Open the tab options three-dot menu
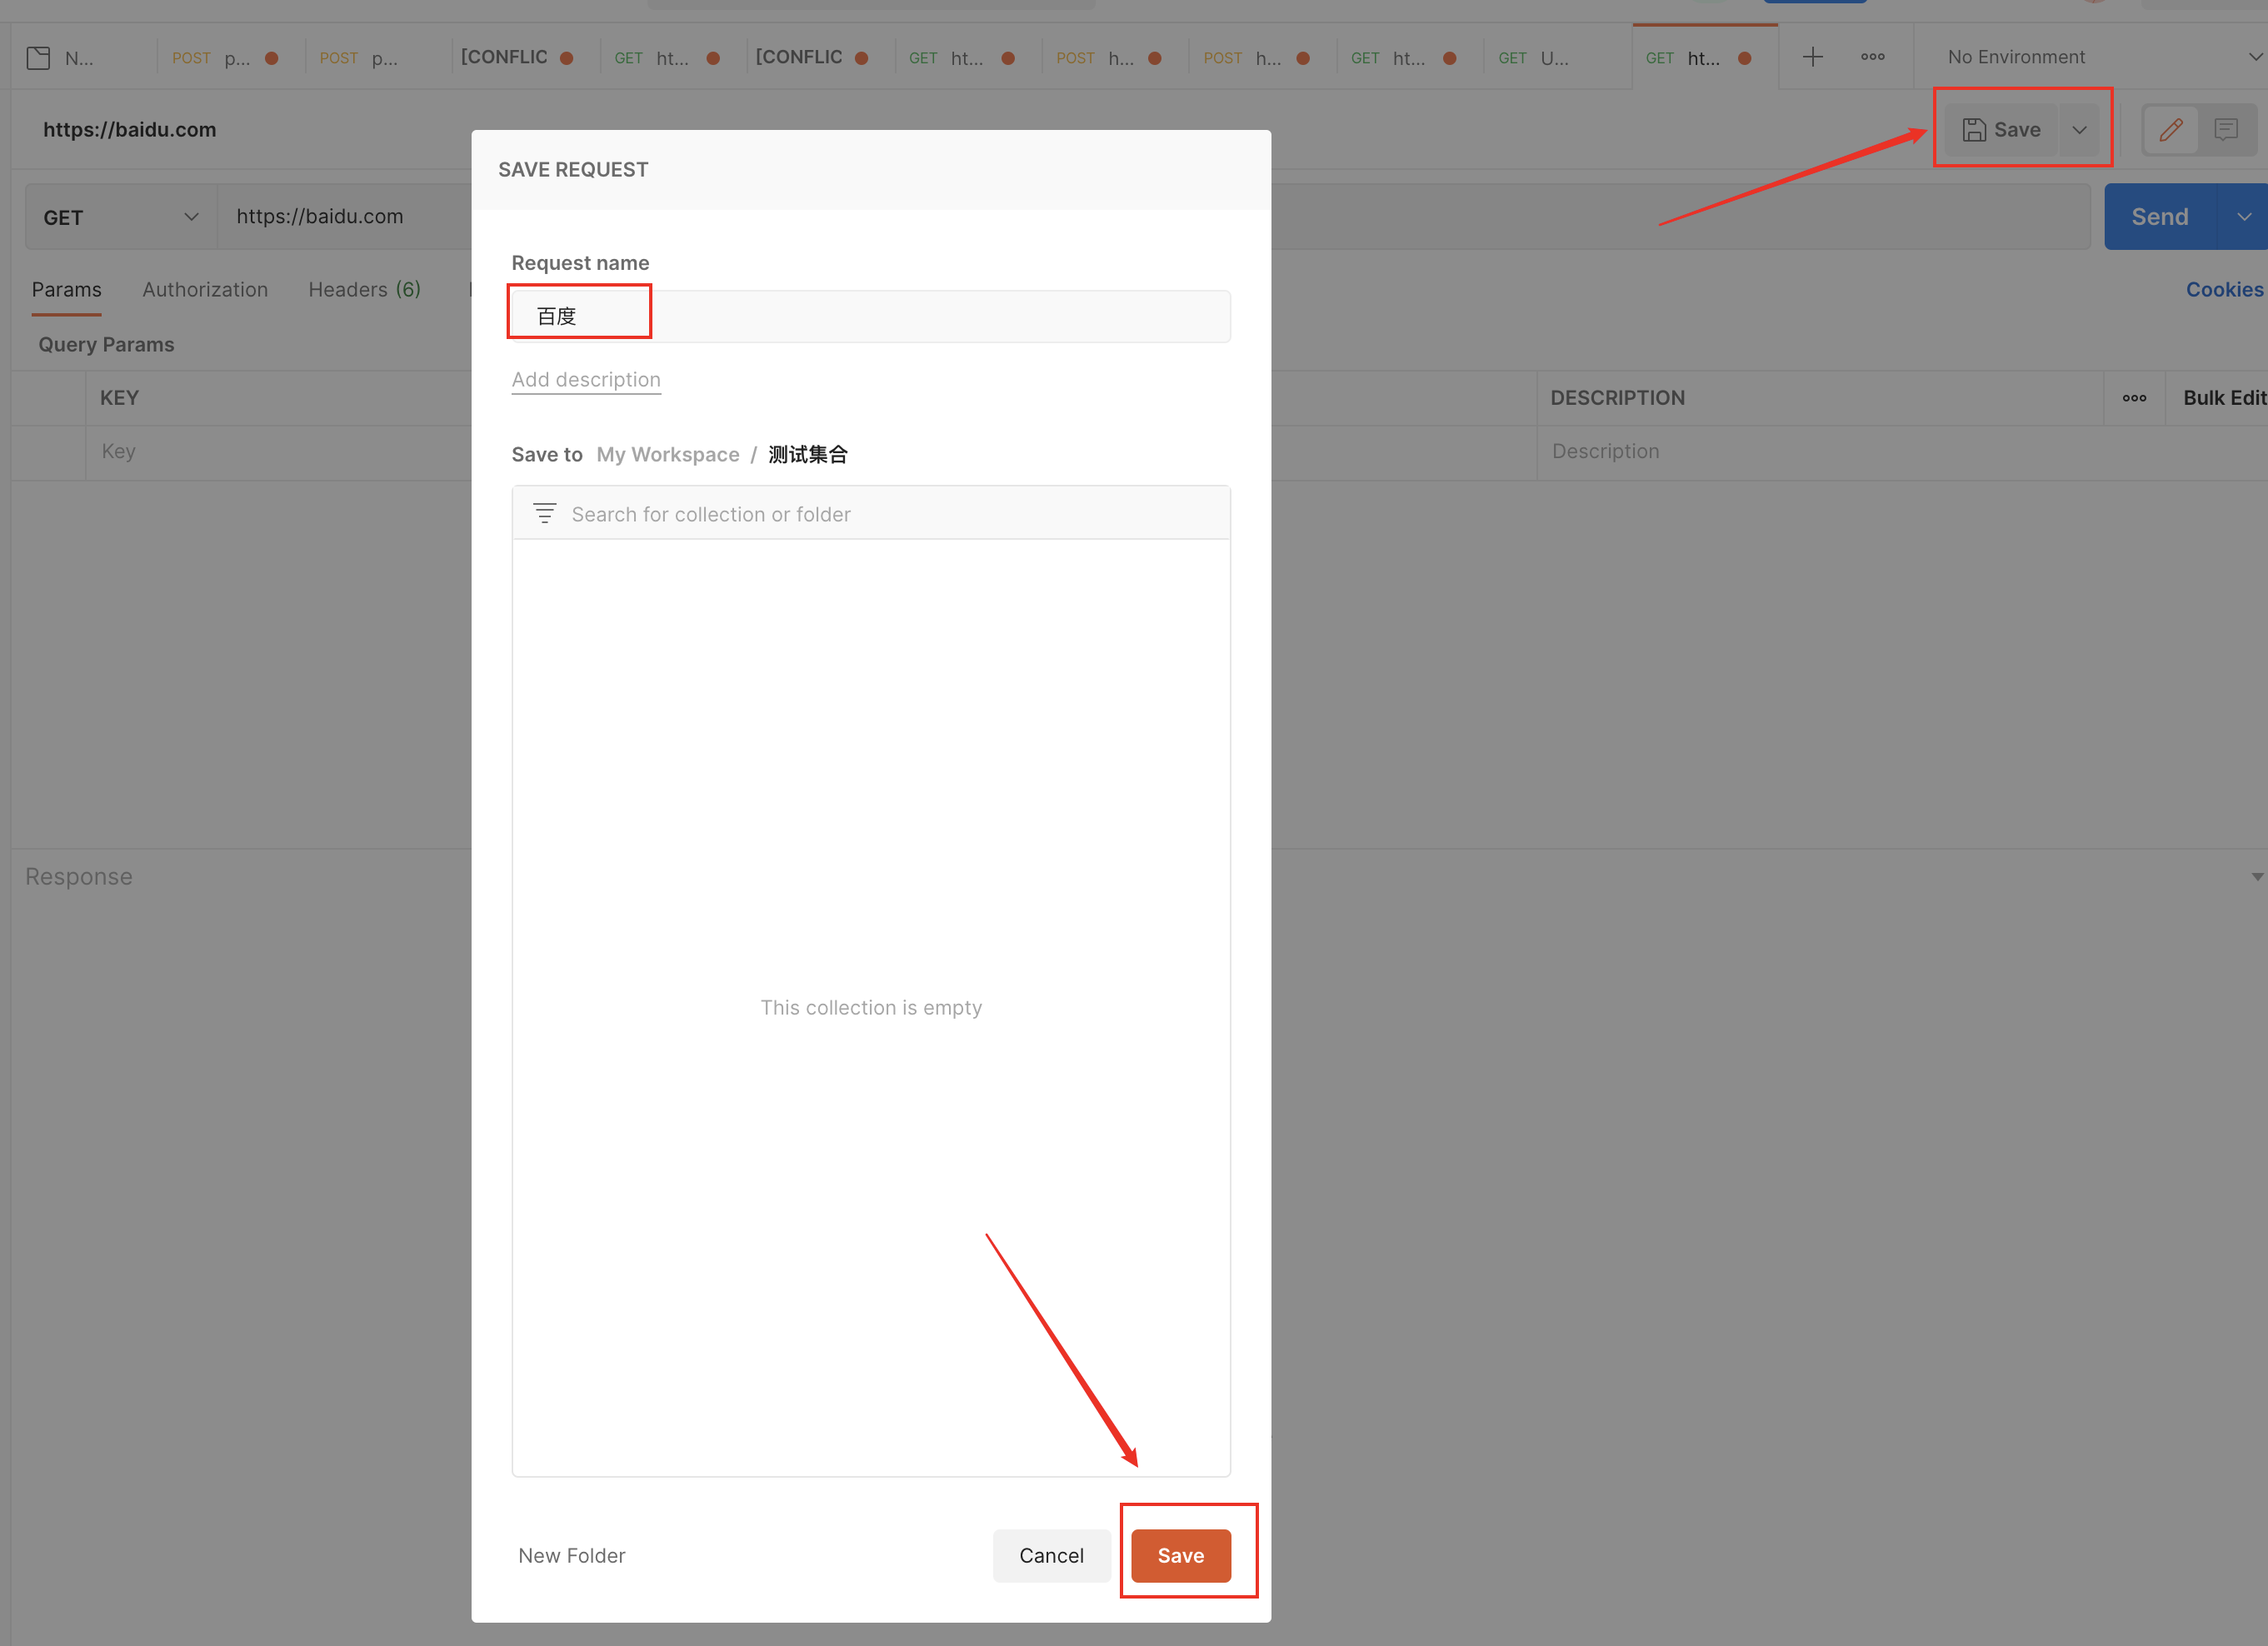 click(x=1872, y=57)
